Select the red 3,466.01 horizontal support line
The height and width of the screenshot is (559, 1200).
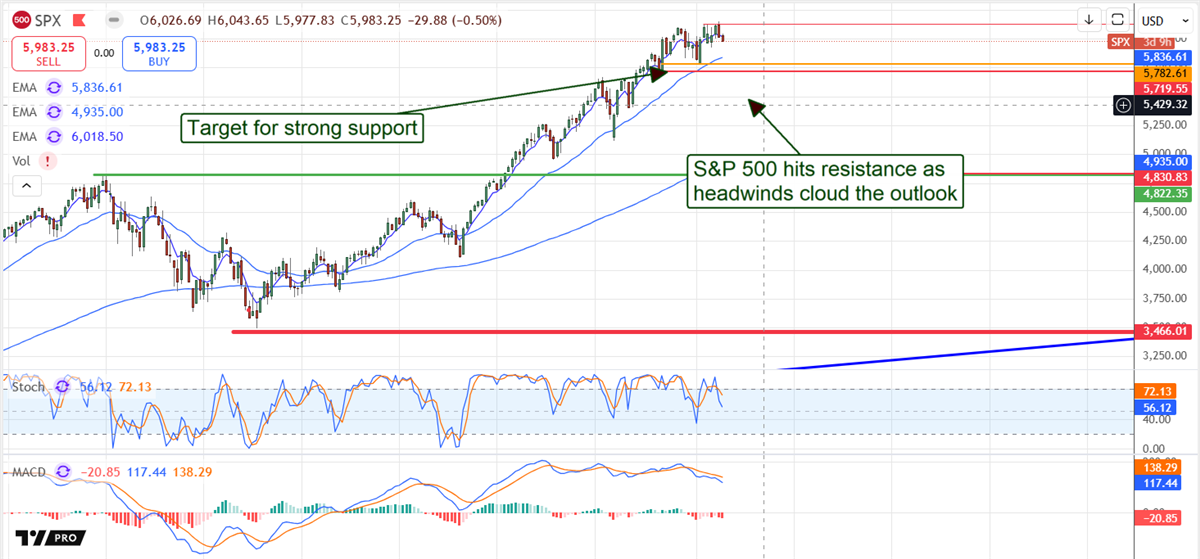tap(600, 331)
